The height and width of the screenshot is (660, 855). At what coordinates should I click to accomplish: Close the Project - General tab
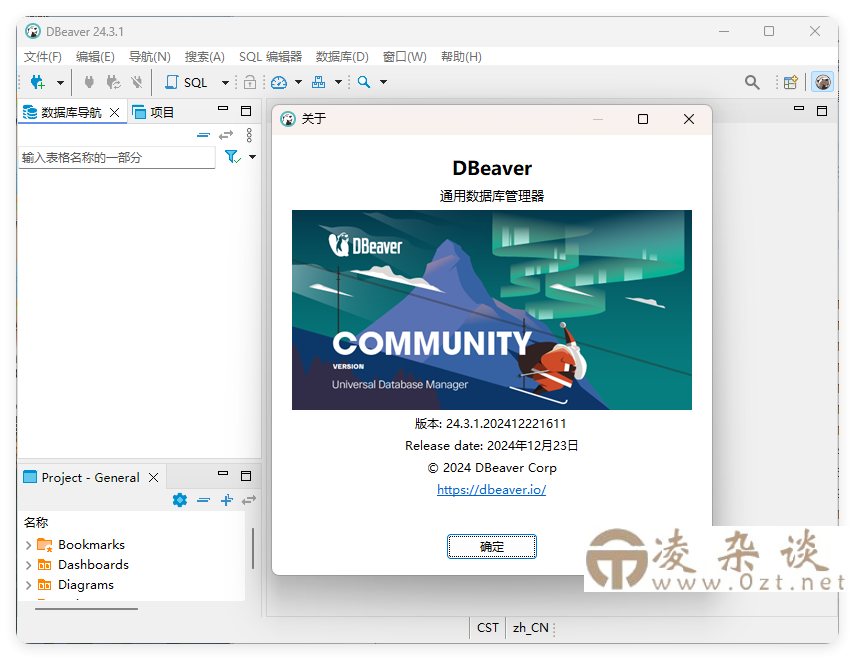[154, 478]
